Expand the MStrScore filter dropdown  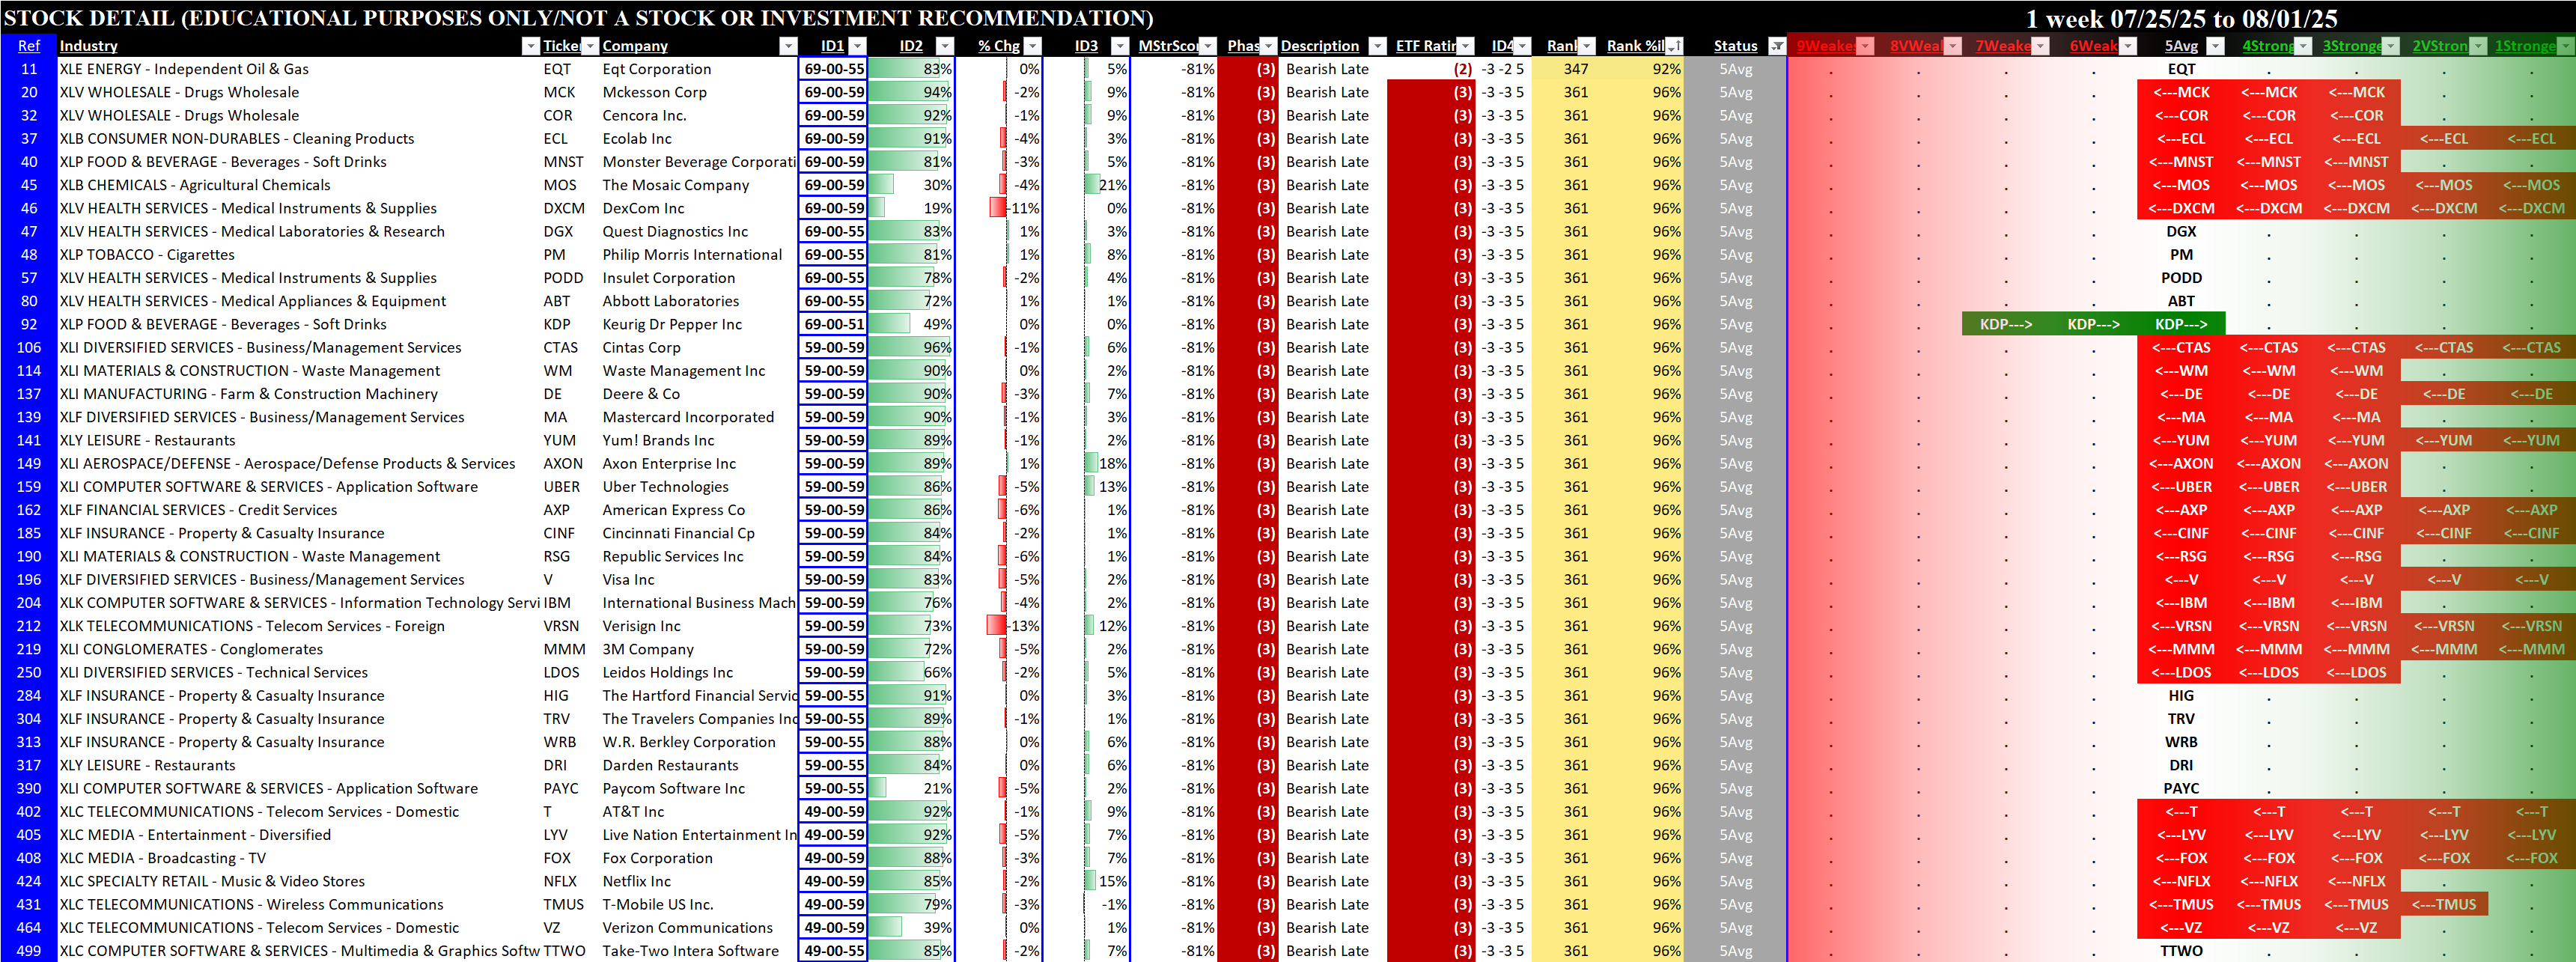coord(1208,46)
